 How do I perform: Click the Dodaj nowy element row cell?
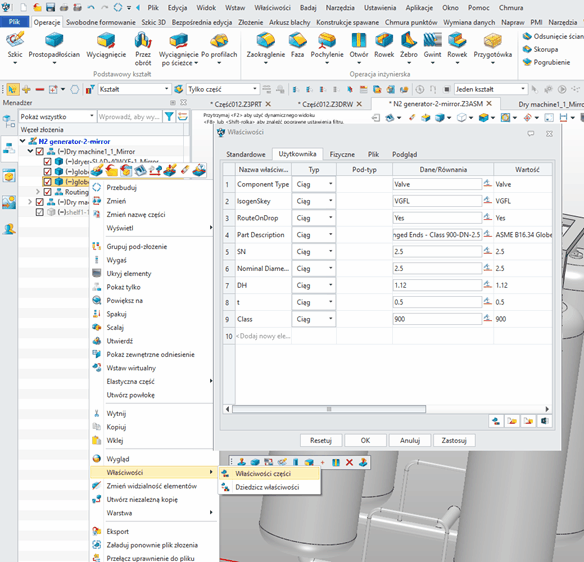pyautogui.click(x=264, y=336)
